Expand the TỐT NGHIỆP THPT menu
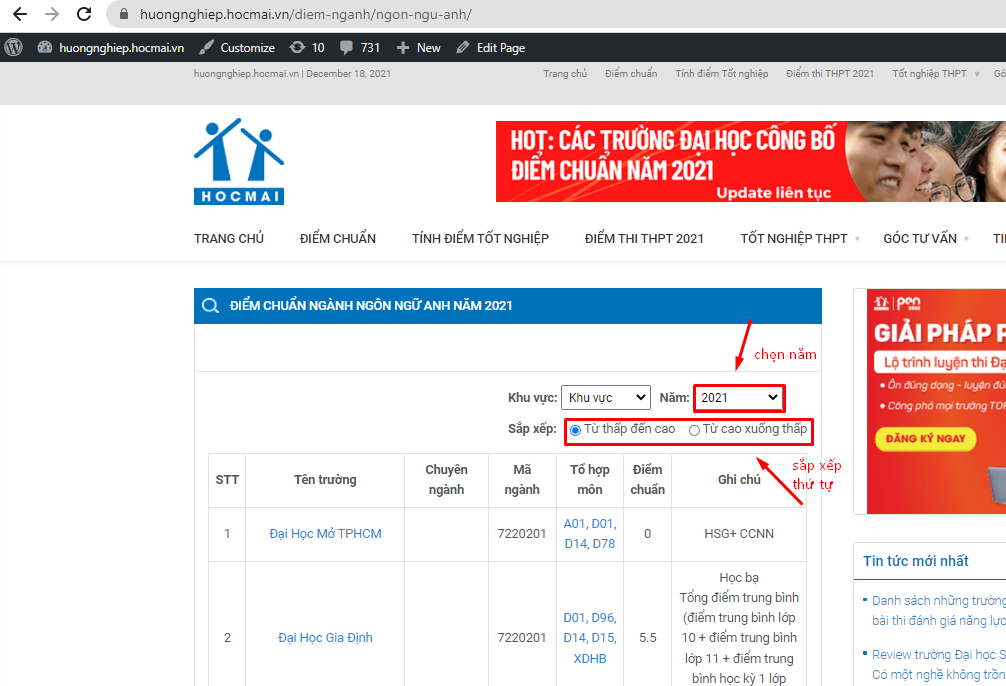 (794, 238)
